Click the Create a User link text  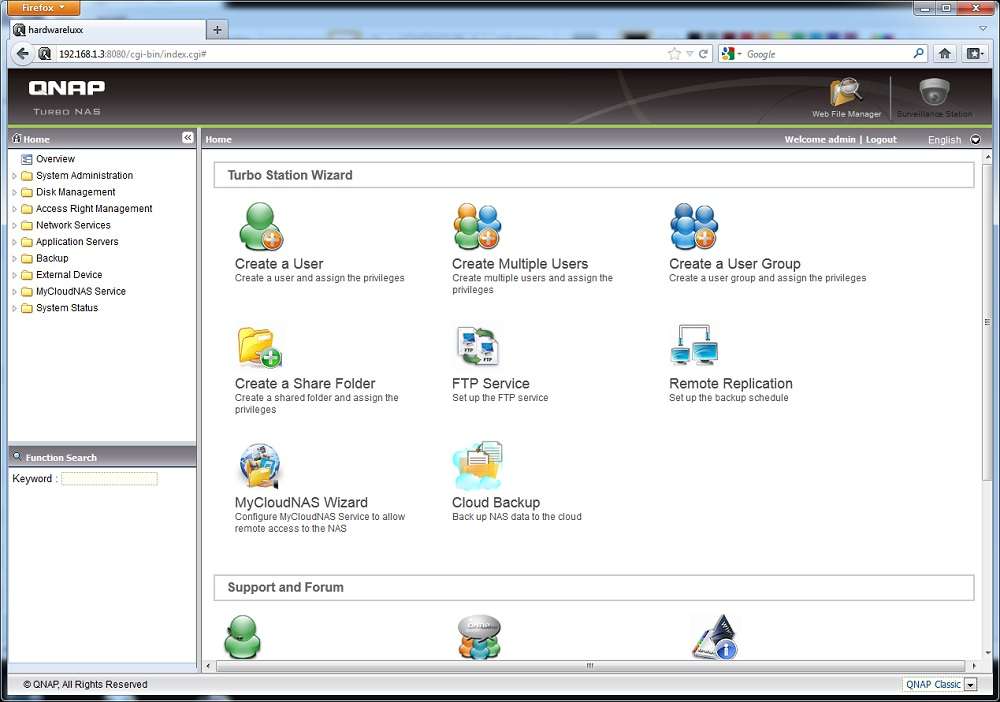click(279, 263)
